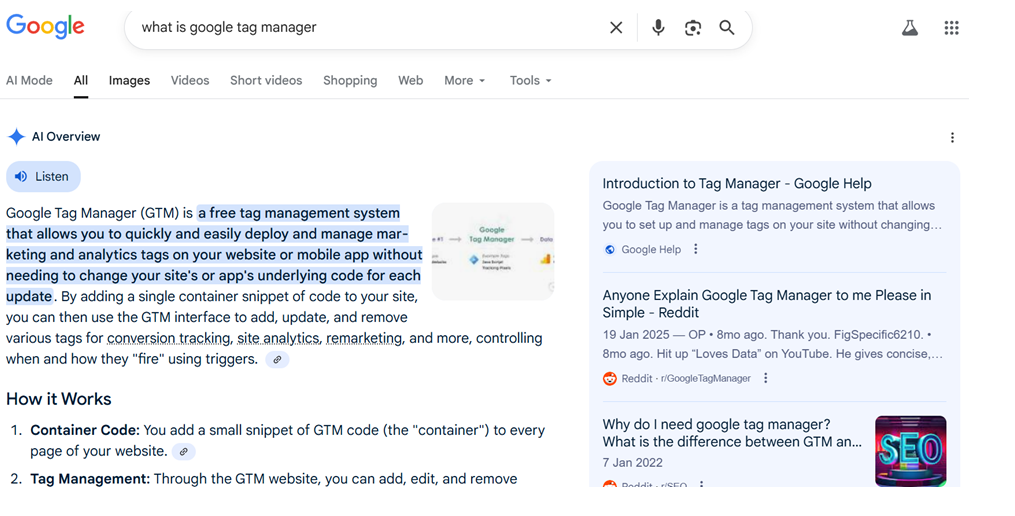Start voice search with microphone icon
The width and height of the screenshot is (1015, 516).
658,28
